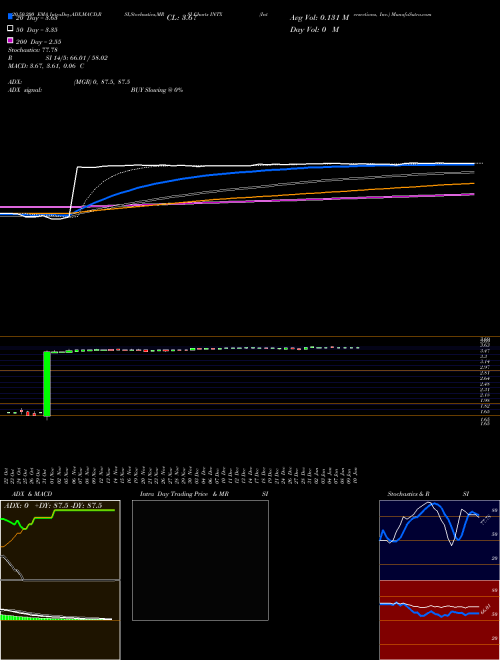Click the 'CL: 3.67' closing price text
The height and width of the screenshot is (660, 500).
pos(181,18)
